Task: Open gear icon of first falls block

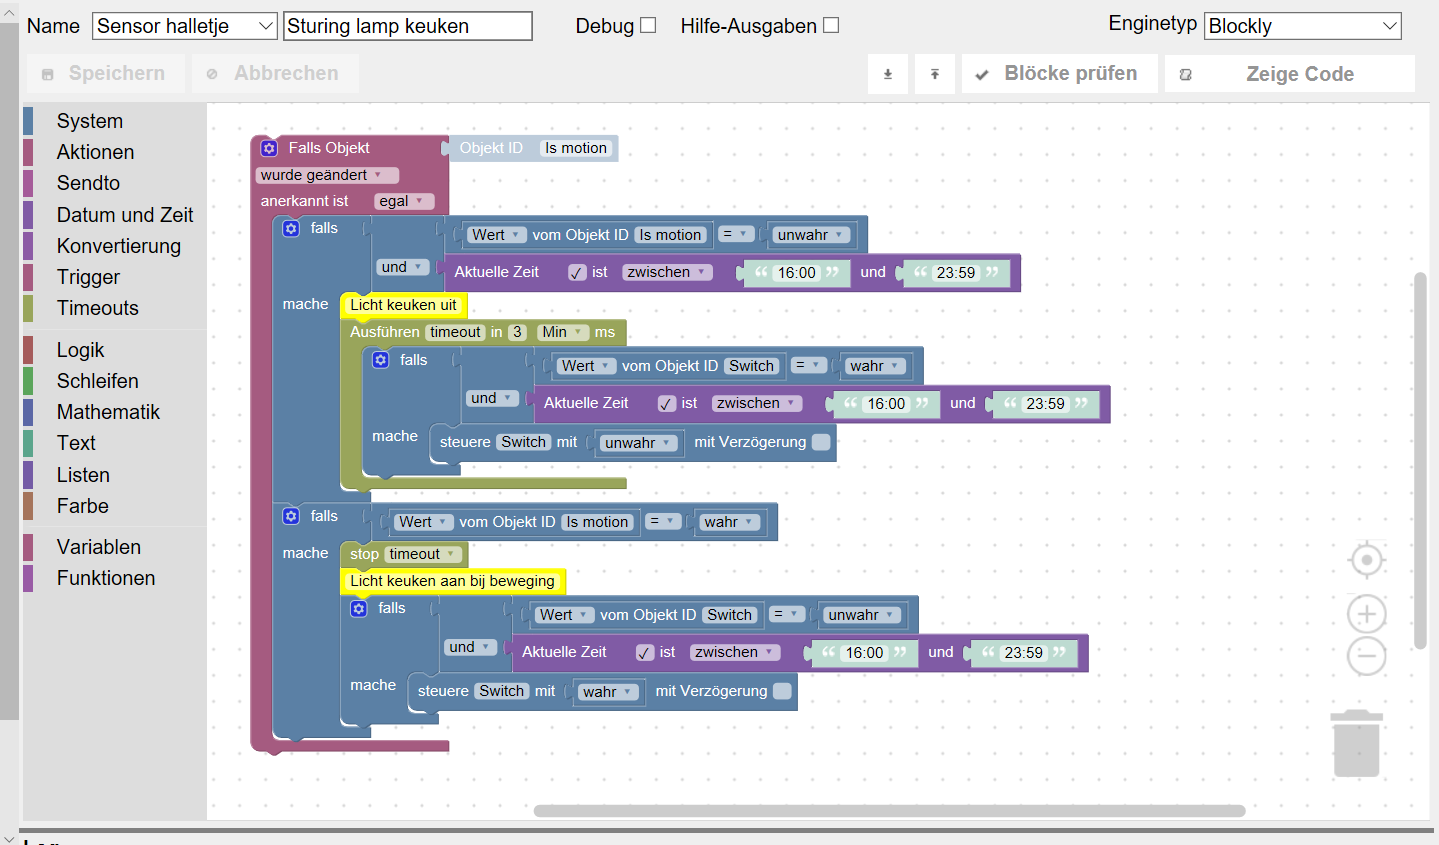Action: coord(291,228)
